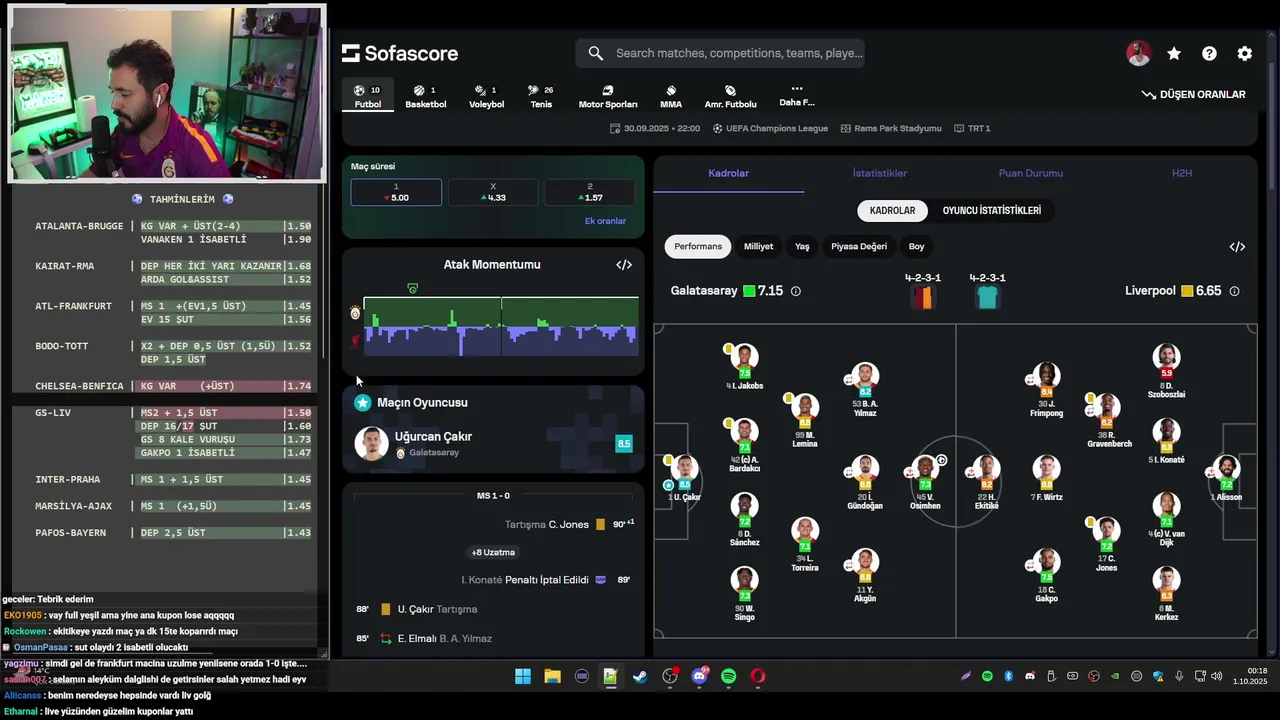
Task: Select KADROLAR toggle pill
Action: (x=892, y=211)
